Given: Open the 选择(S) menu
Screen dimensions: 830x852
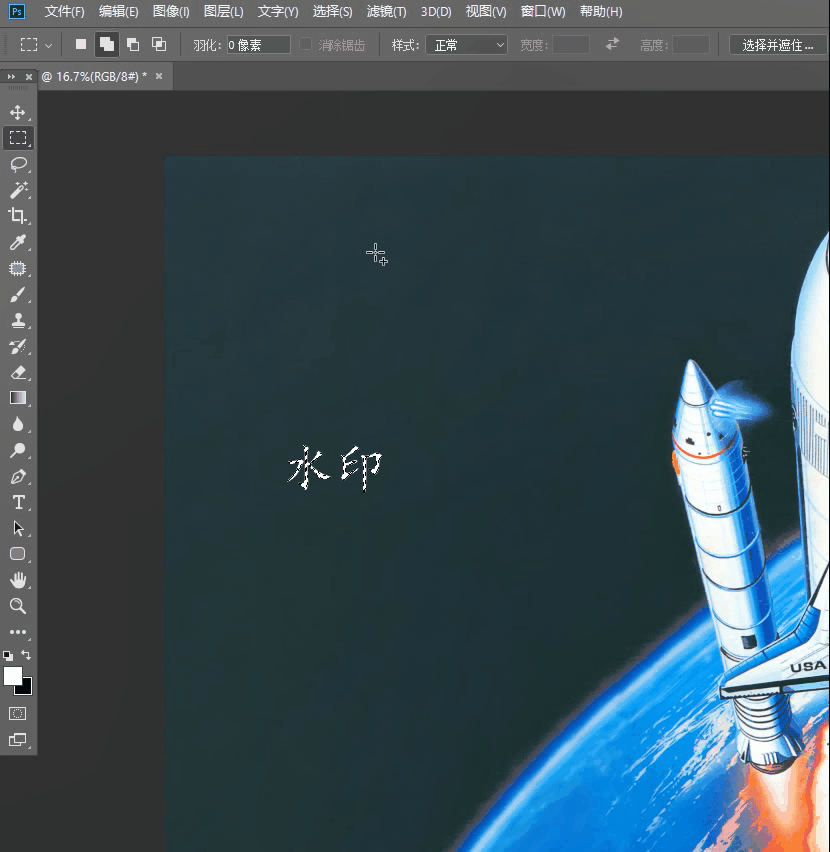Looking at the screenshot, I should [332, 11].
